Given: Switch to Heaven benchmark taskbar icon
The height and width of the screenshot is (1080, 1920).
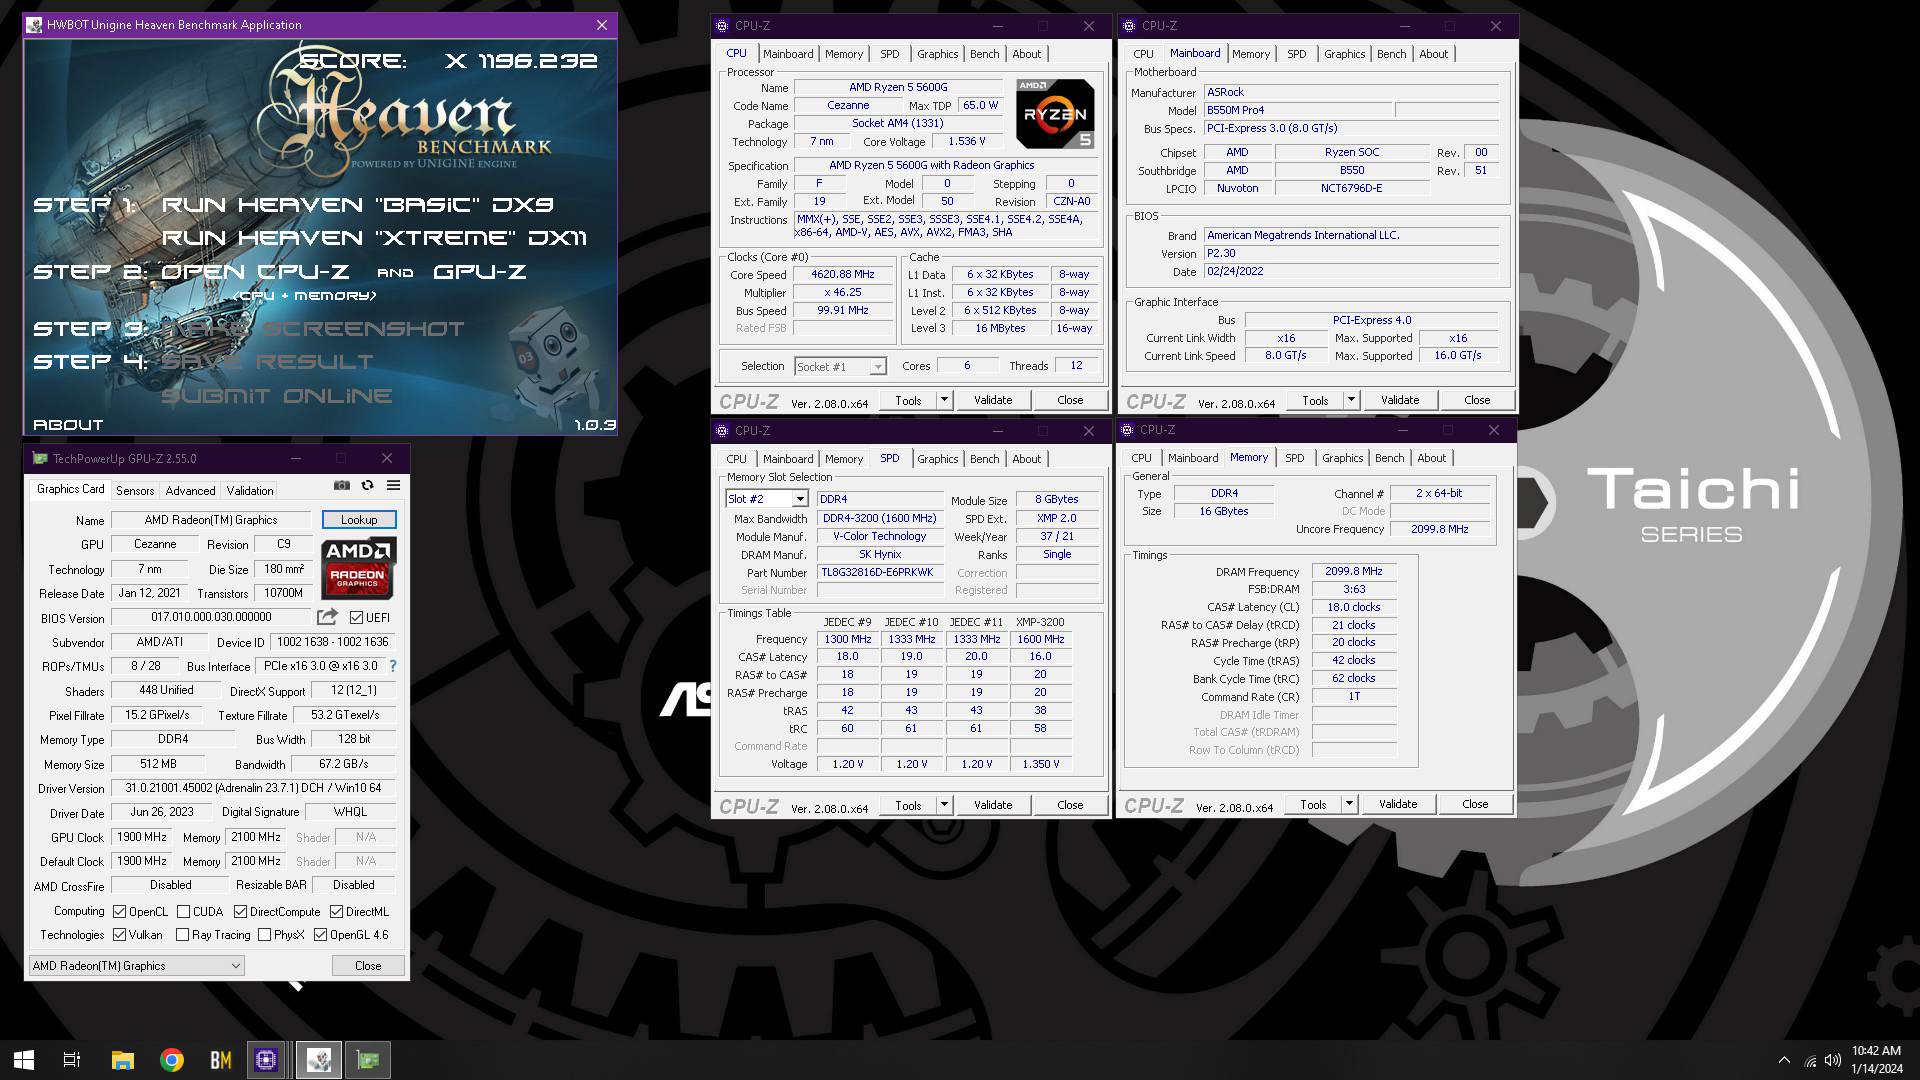Looking at the screenshot, I should 319,1060.
